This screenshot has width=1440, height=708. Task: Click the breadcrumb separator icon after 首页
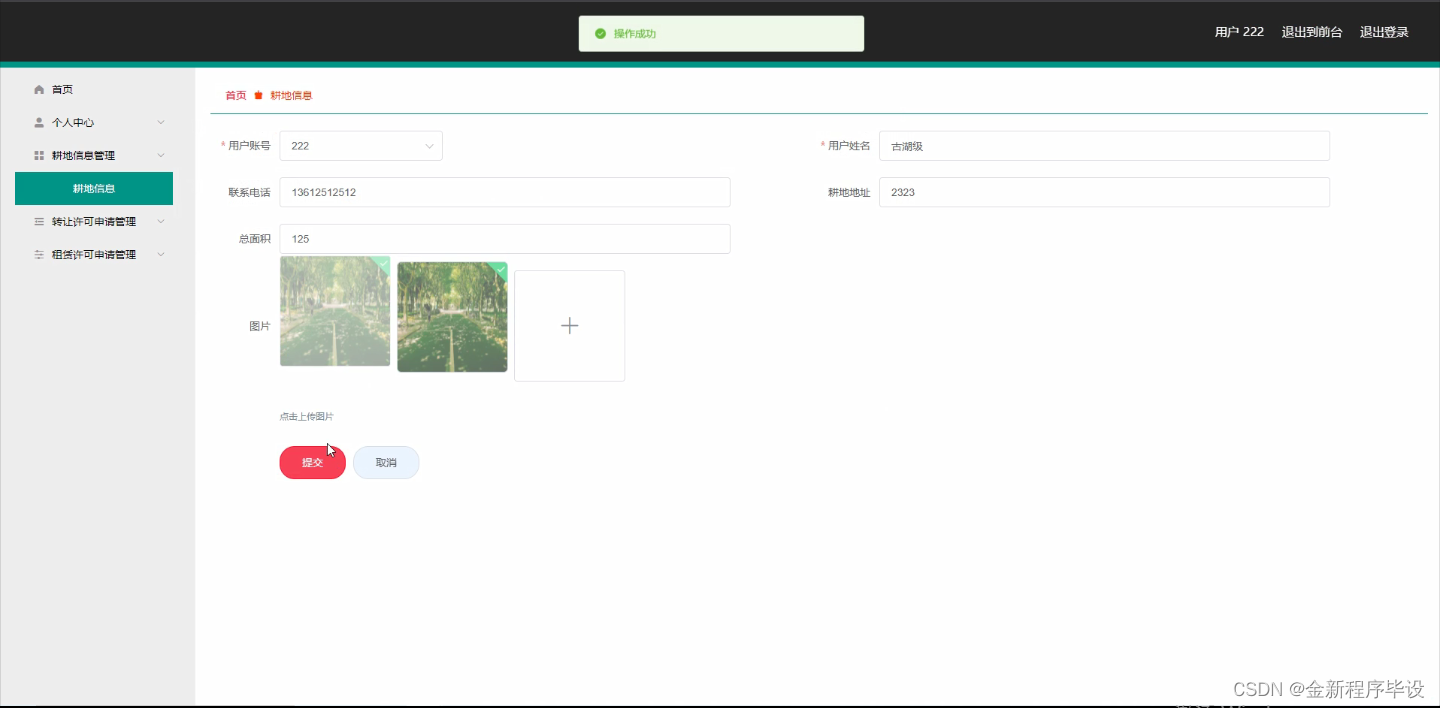(257, 94)
